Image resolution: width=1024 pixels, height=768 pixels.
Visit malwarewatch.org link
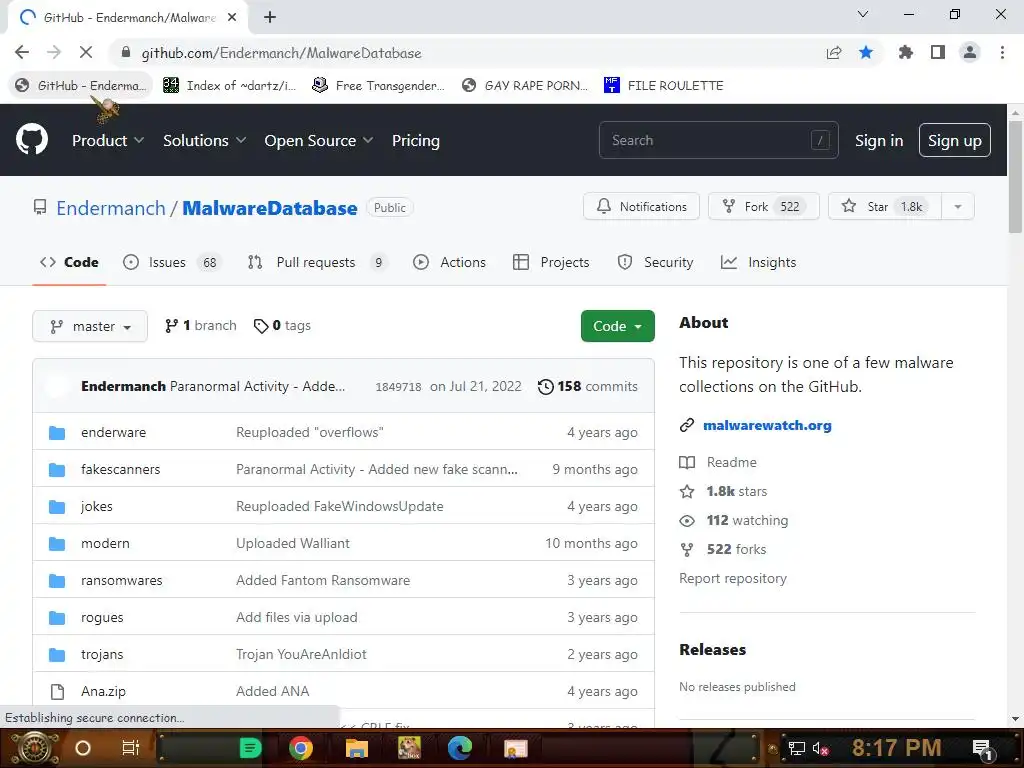pyautogui.click(x=767, y=425)
